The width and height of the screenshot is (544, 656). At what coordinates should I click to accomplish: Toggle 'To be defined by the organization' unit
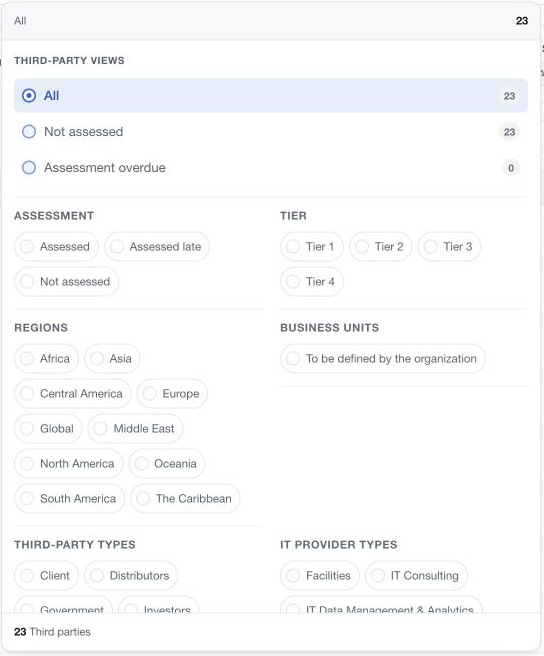[383, 359]
